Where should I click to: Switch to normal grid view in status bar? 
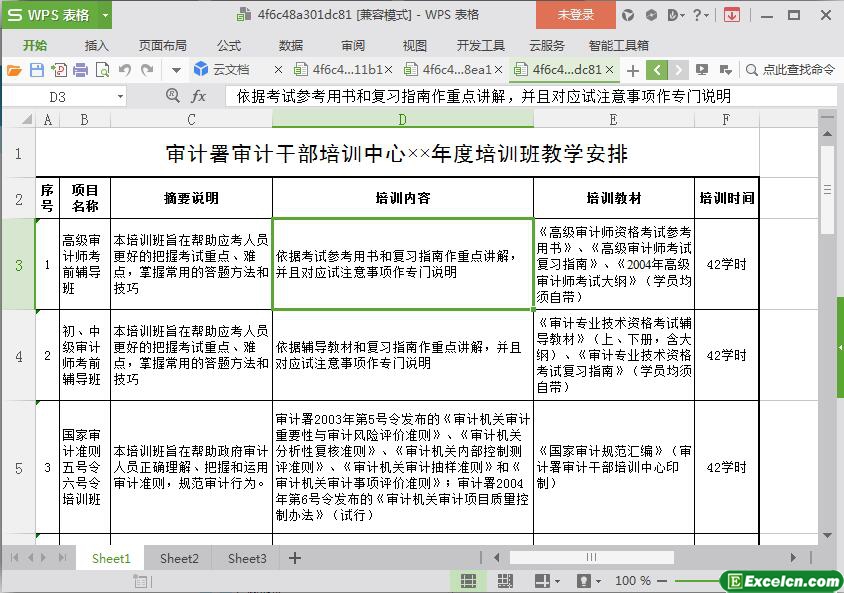(x=468, y=581)
